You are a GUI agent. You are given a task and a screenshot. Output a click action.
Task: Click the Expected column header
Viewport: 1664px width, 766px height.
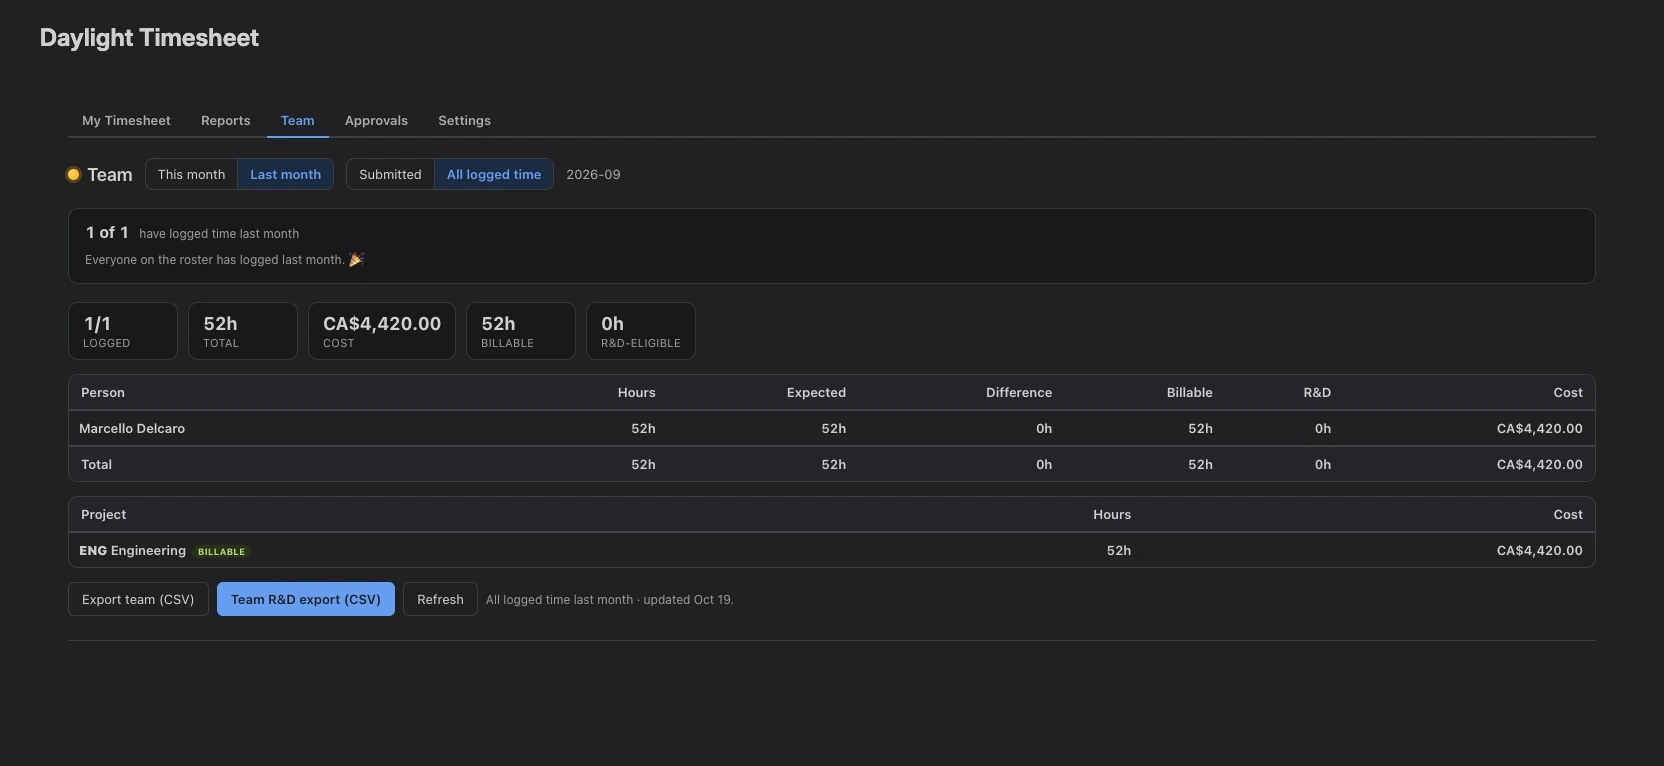[816, 392]
